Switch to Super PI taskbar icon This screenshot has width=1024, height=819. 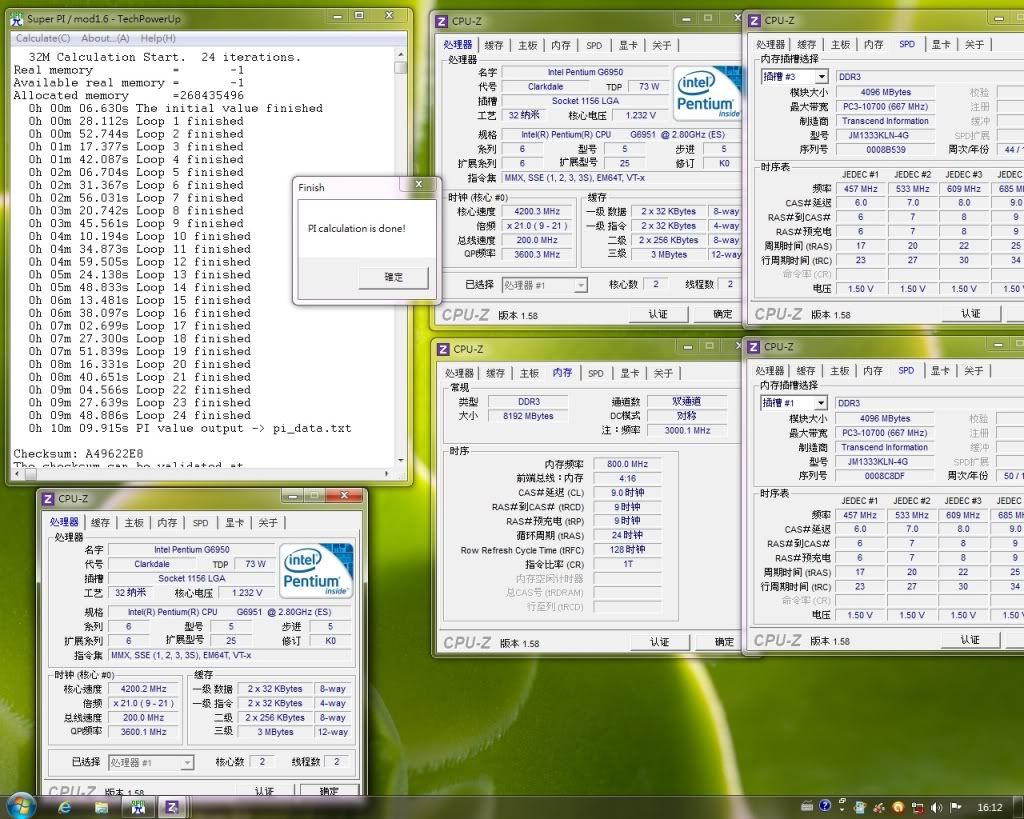(139, 806)
